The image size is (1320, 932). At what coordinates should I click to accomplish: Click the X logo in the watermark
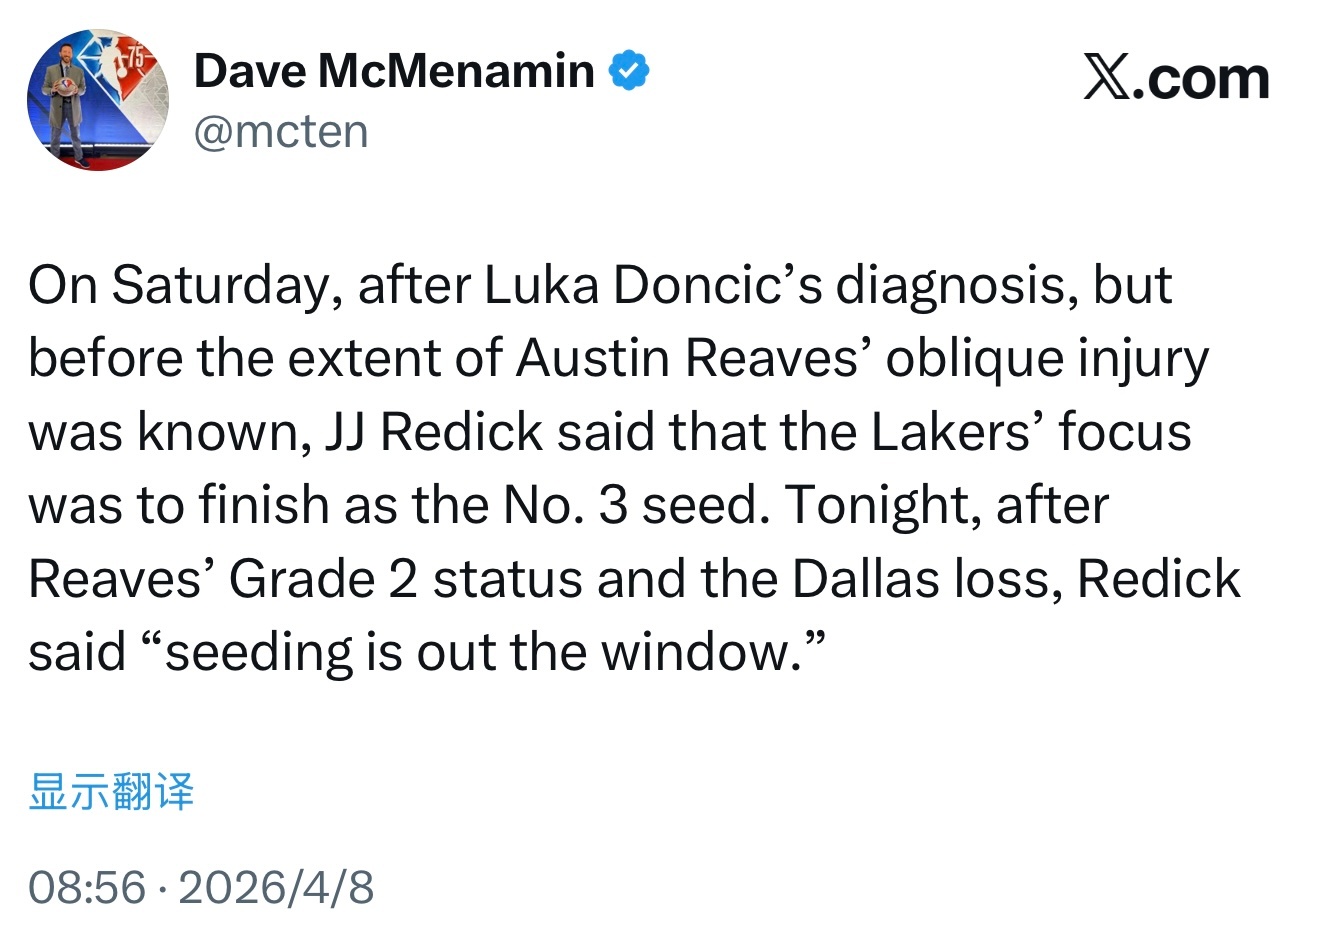1108,78
